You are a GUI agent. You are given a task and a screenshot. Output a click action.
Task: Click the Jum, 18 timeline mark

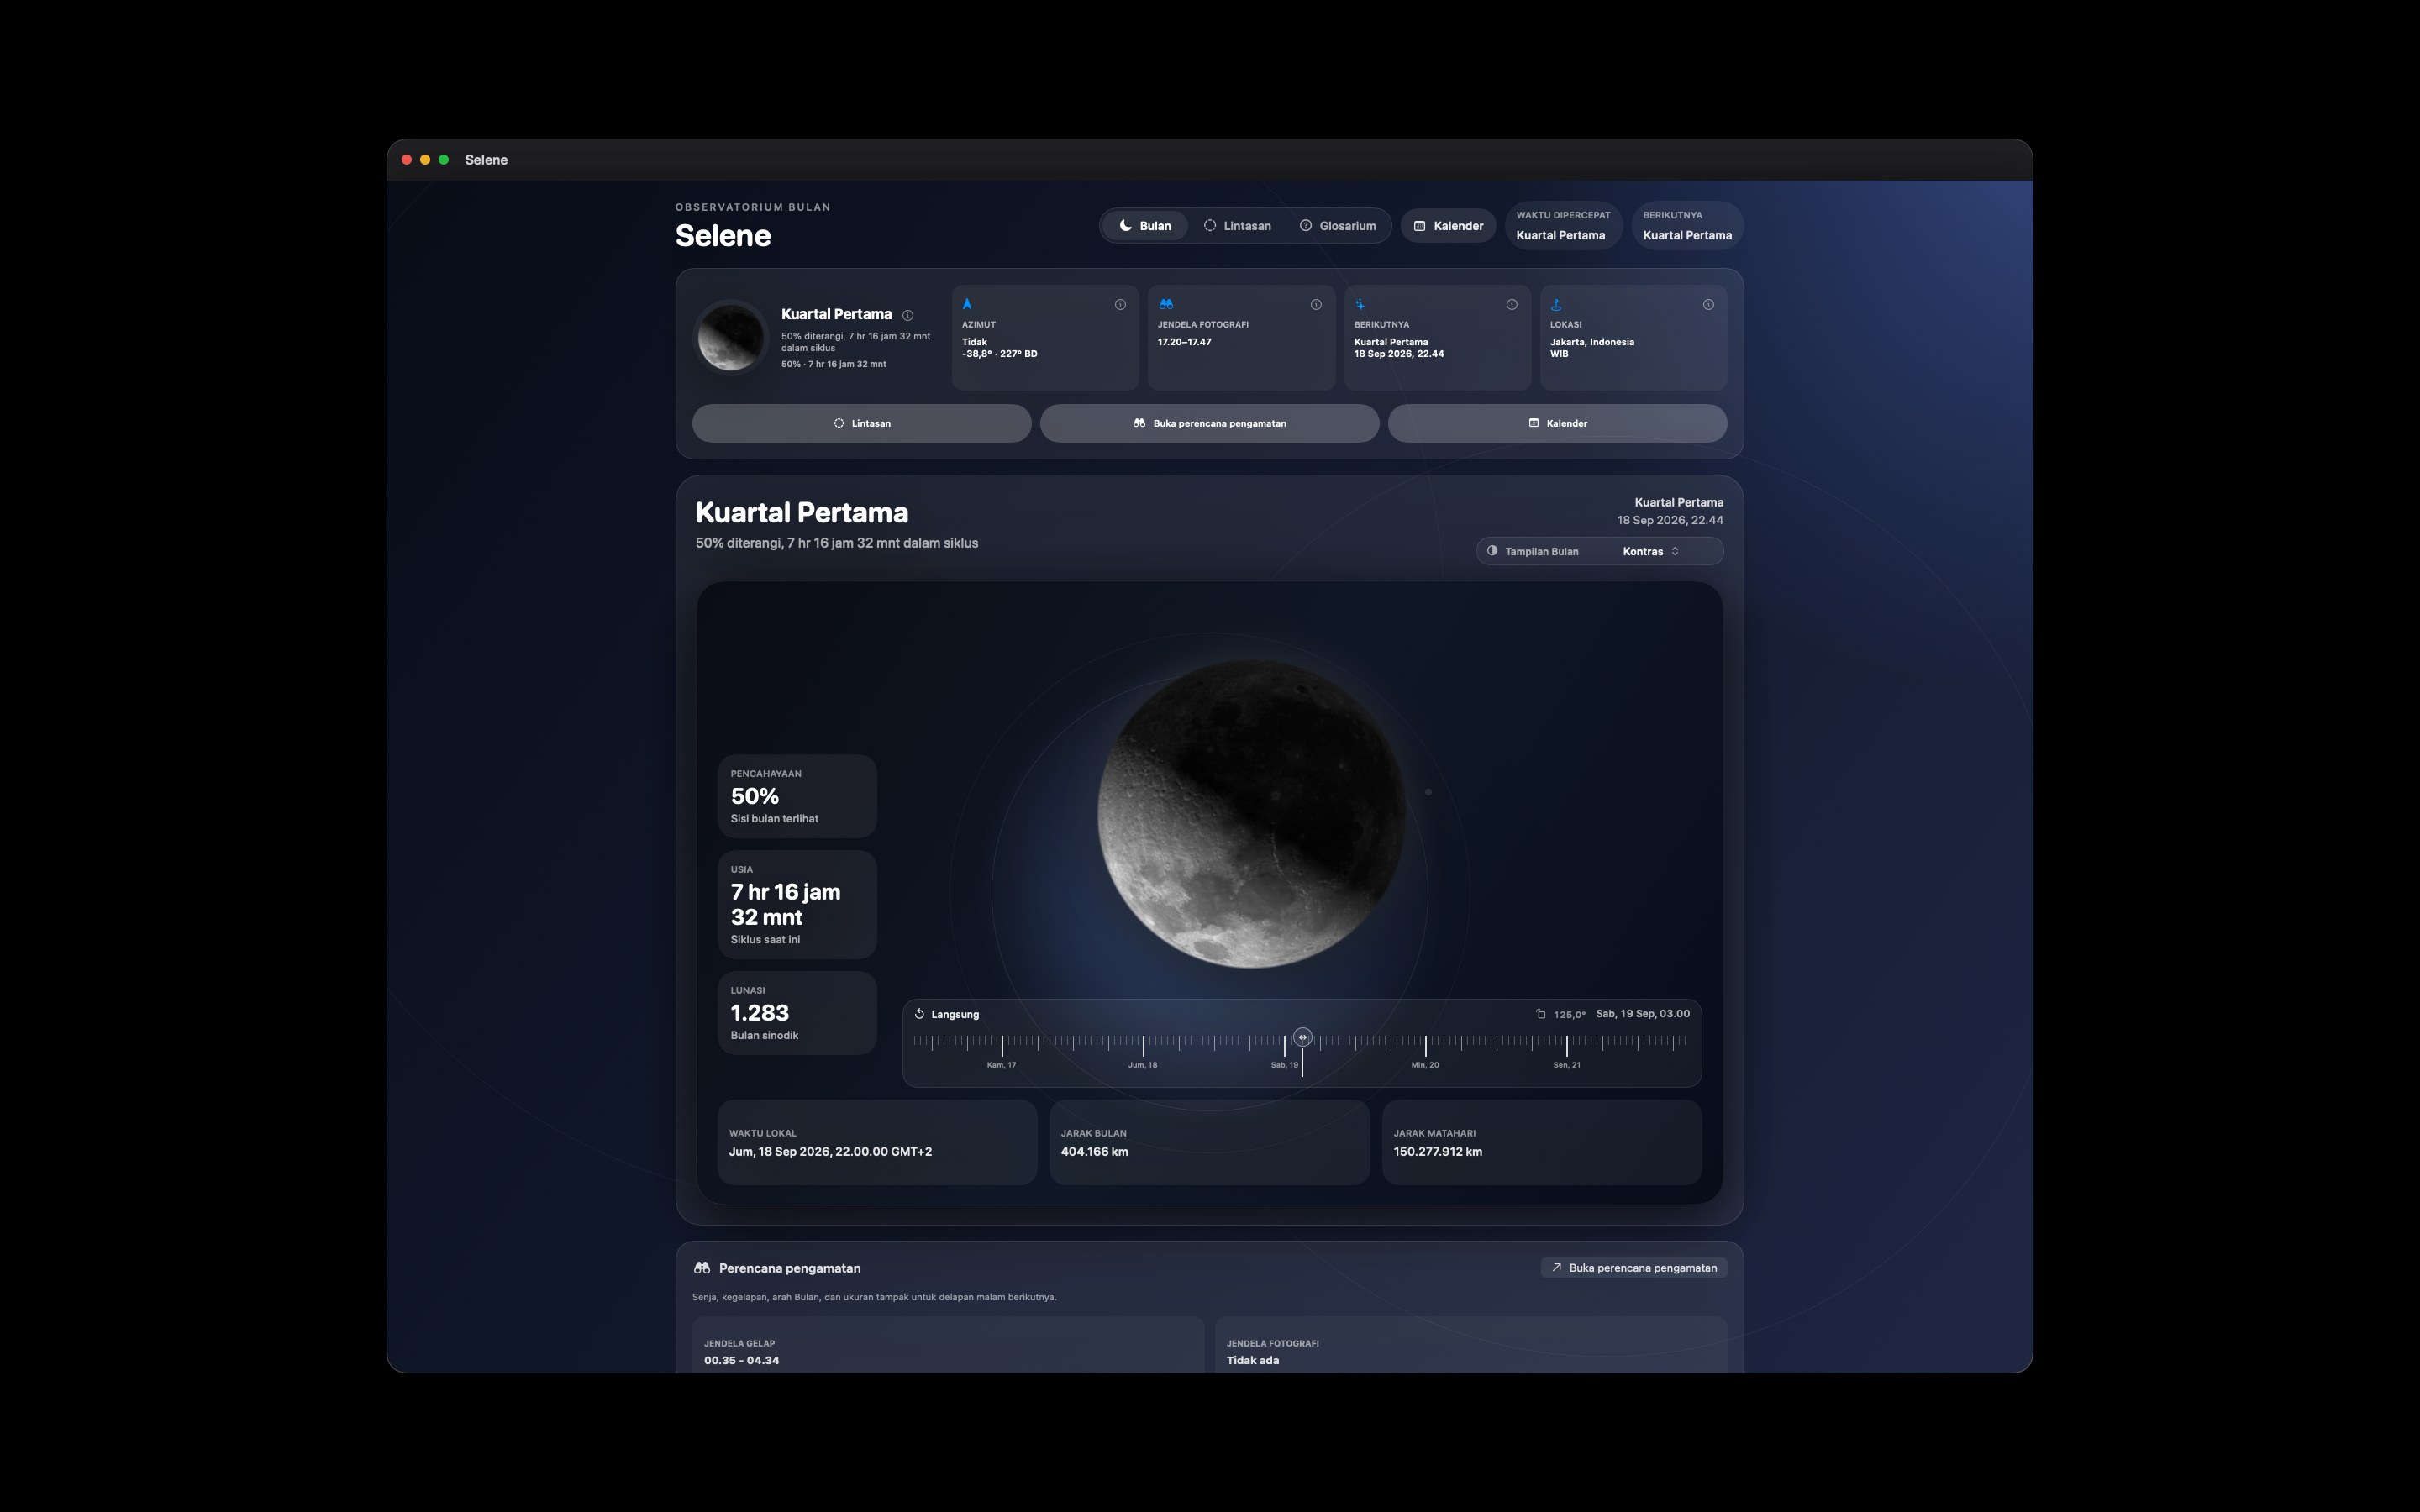1142,1065
